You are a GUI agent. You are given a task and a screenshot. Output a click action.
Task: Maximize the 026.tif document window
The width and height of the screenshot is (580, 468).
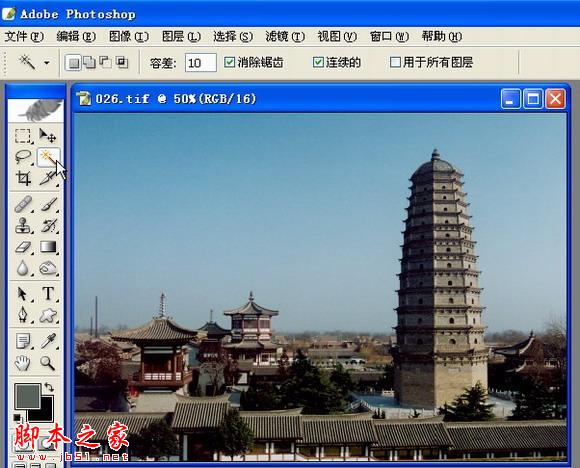click(533, 99)
